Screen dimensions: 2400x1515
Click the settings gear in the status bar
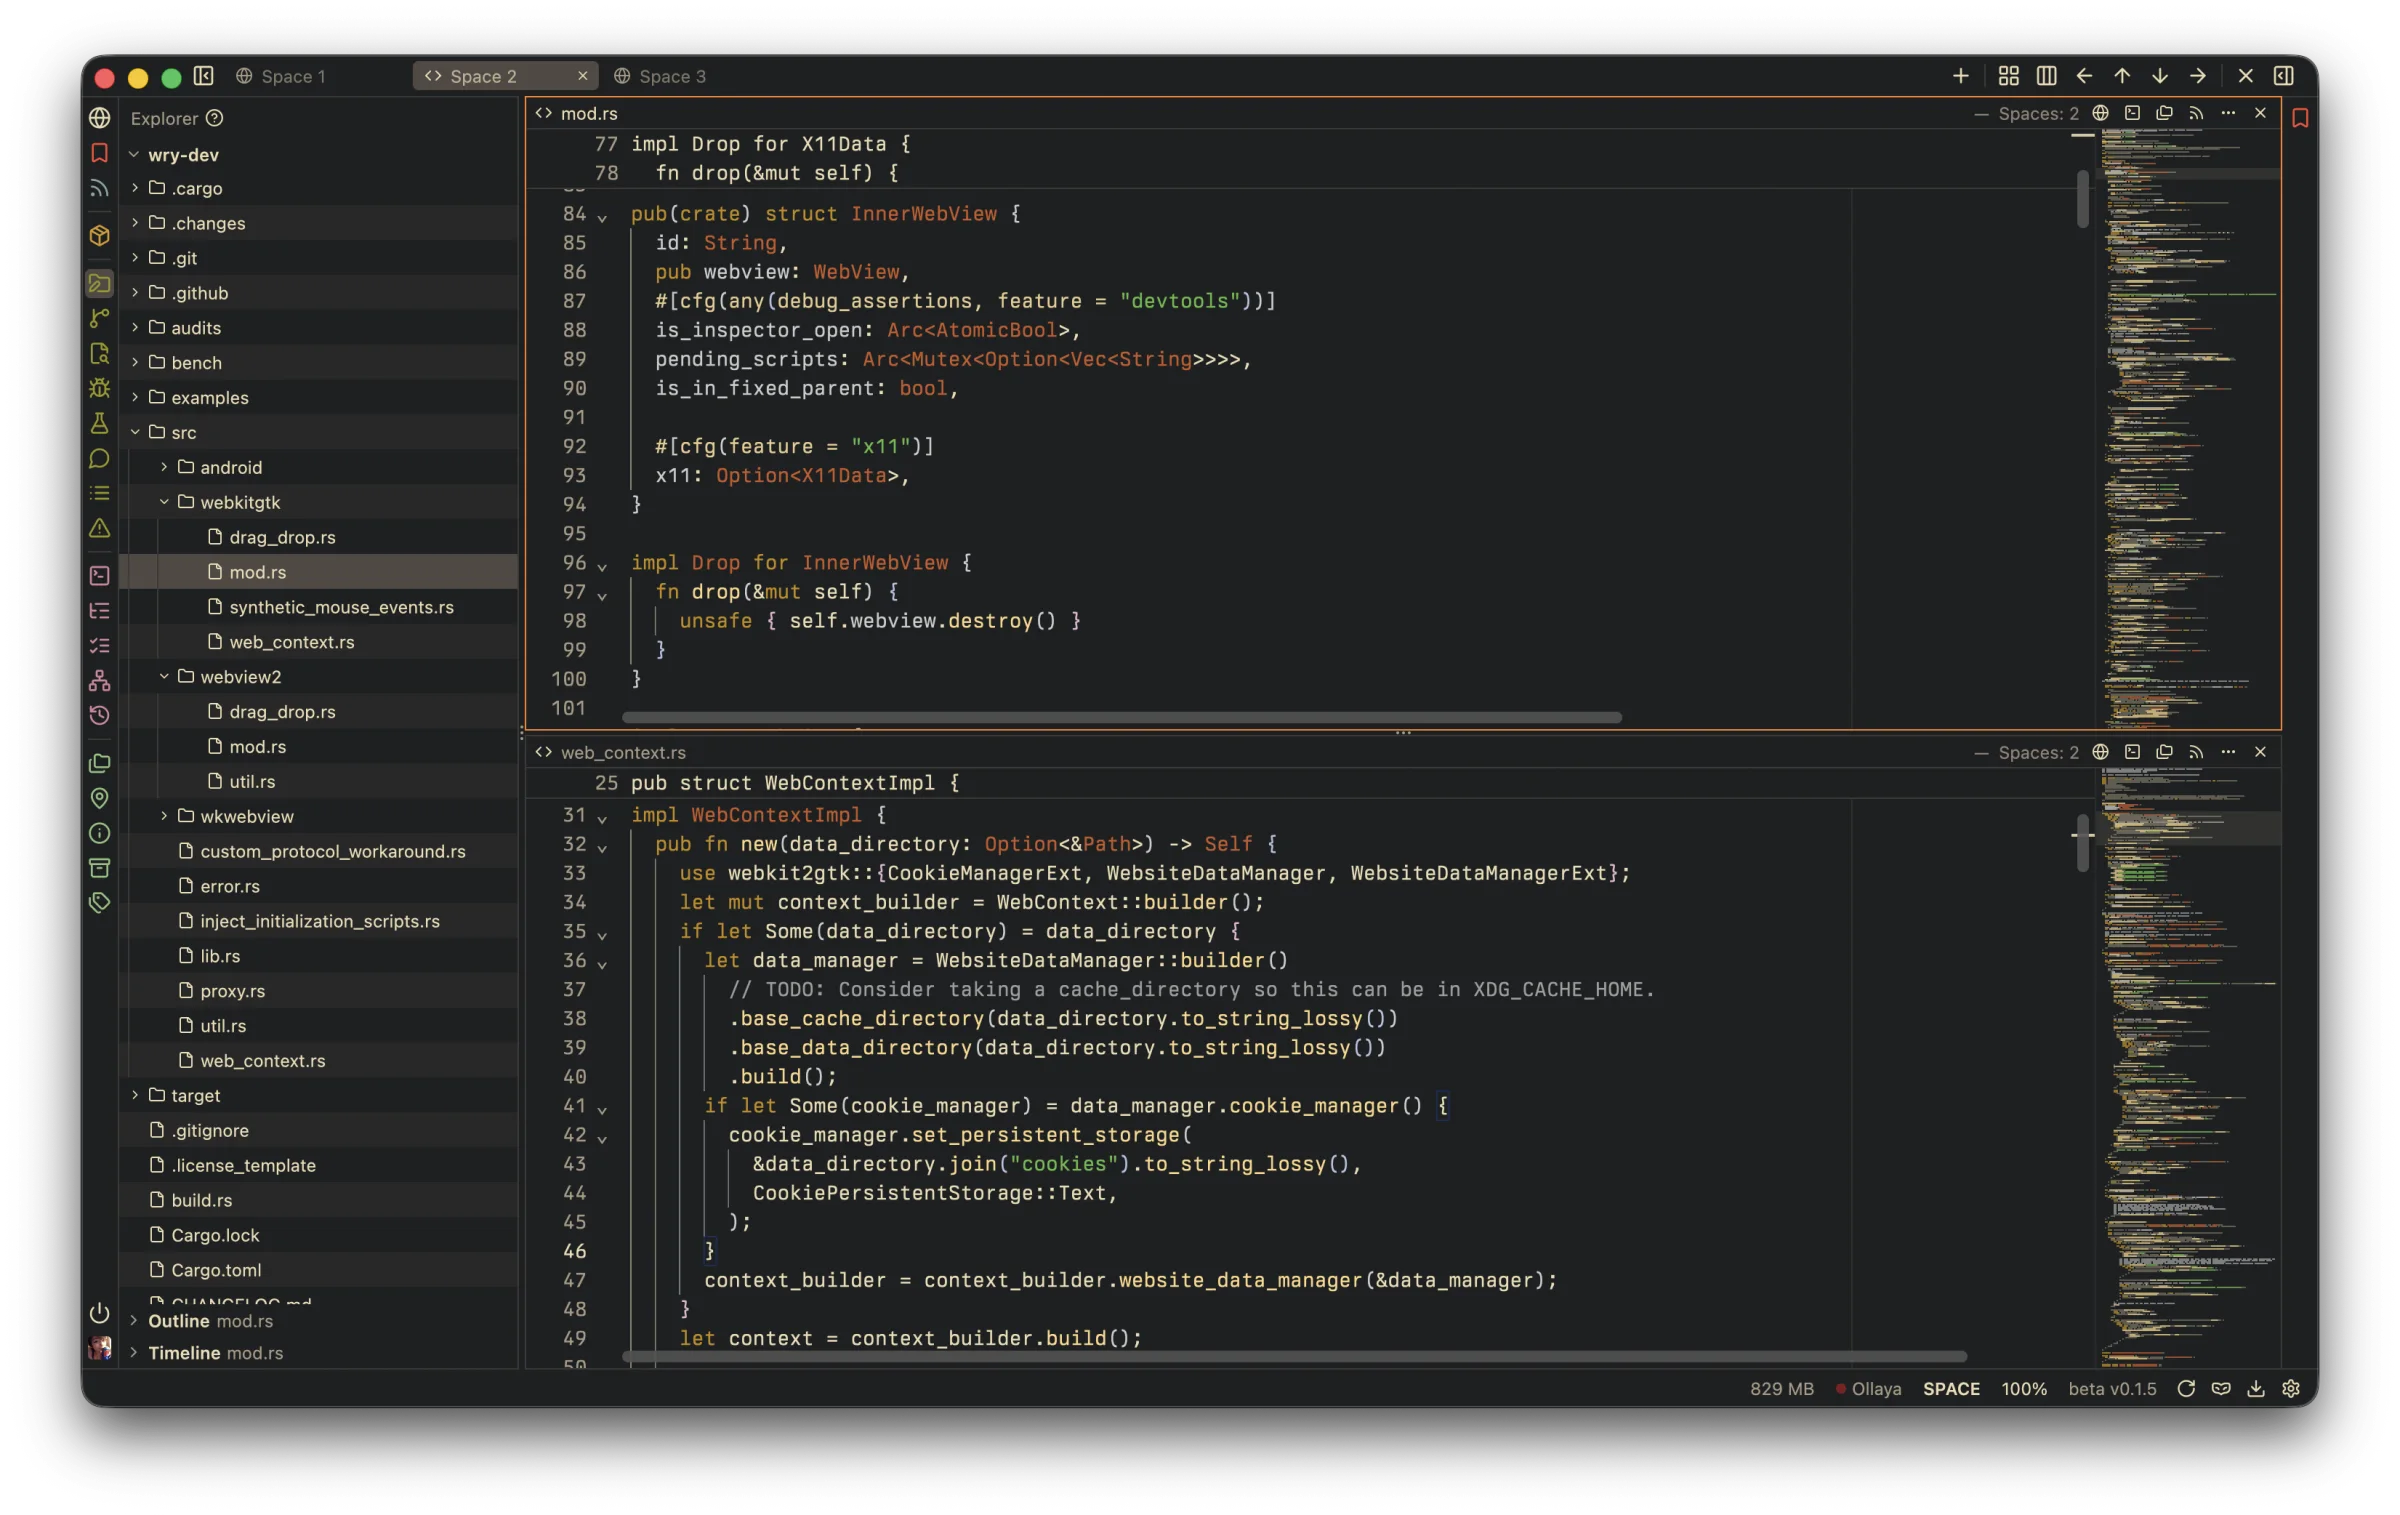tap(2291, 1388)
